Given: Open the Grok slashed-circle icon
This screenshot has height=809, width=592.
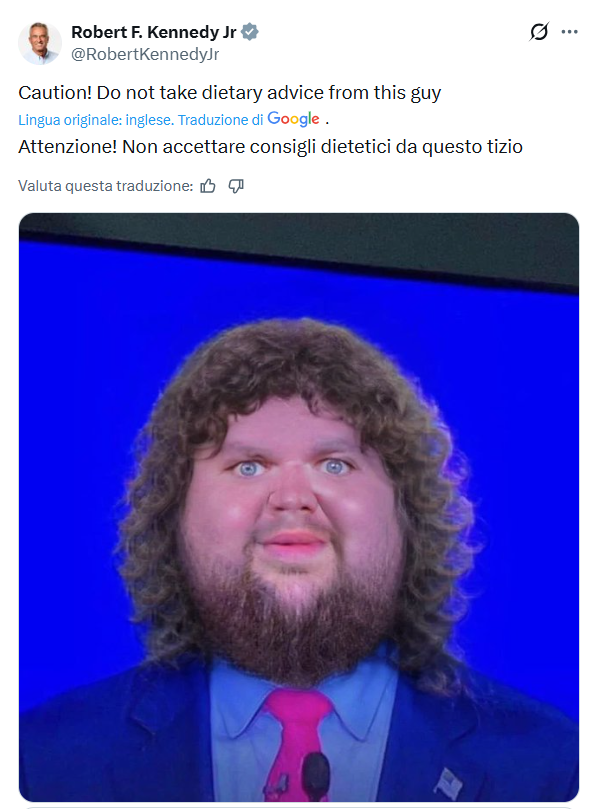Looking at the screenshot, I should 539,32.
